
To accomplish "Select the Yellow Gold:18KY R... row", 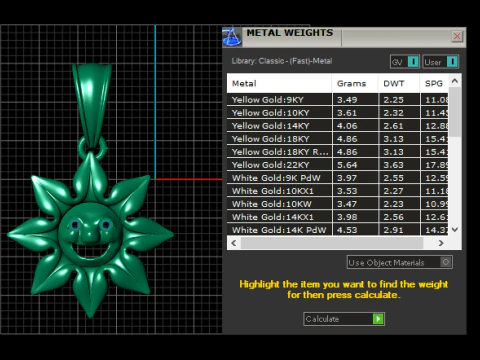I will coord(338,152).
